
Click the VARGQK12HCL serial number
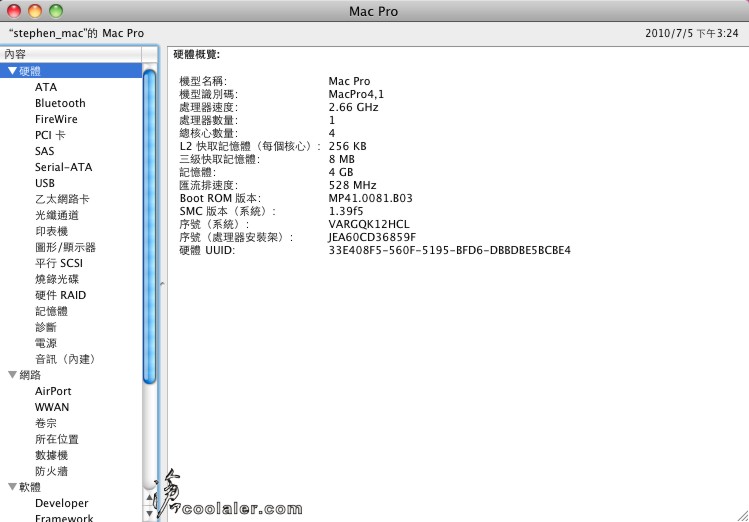pyautogui.click(x=369, y=224)
